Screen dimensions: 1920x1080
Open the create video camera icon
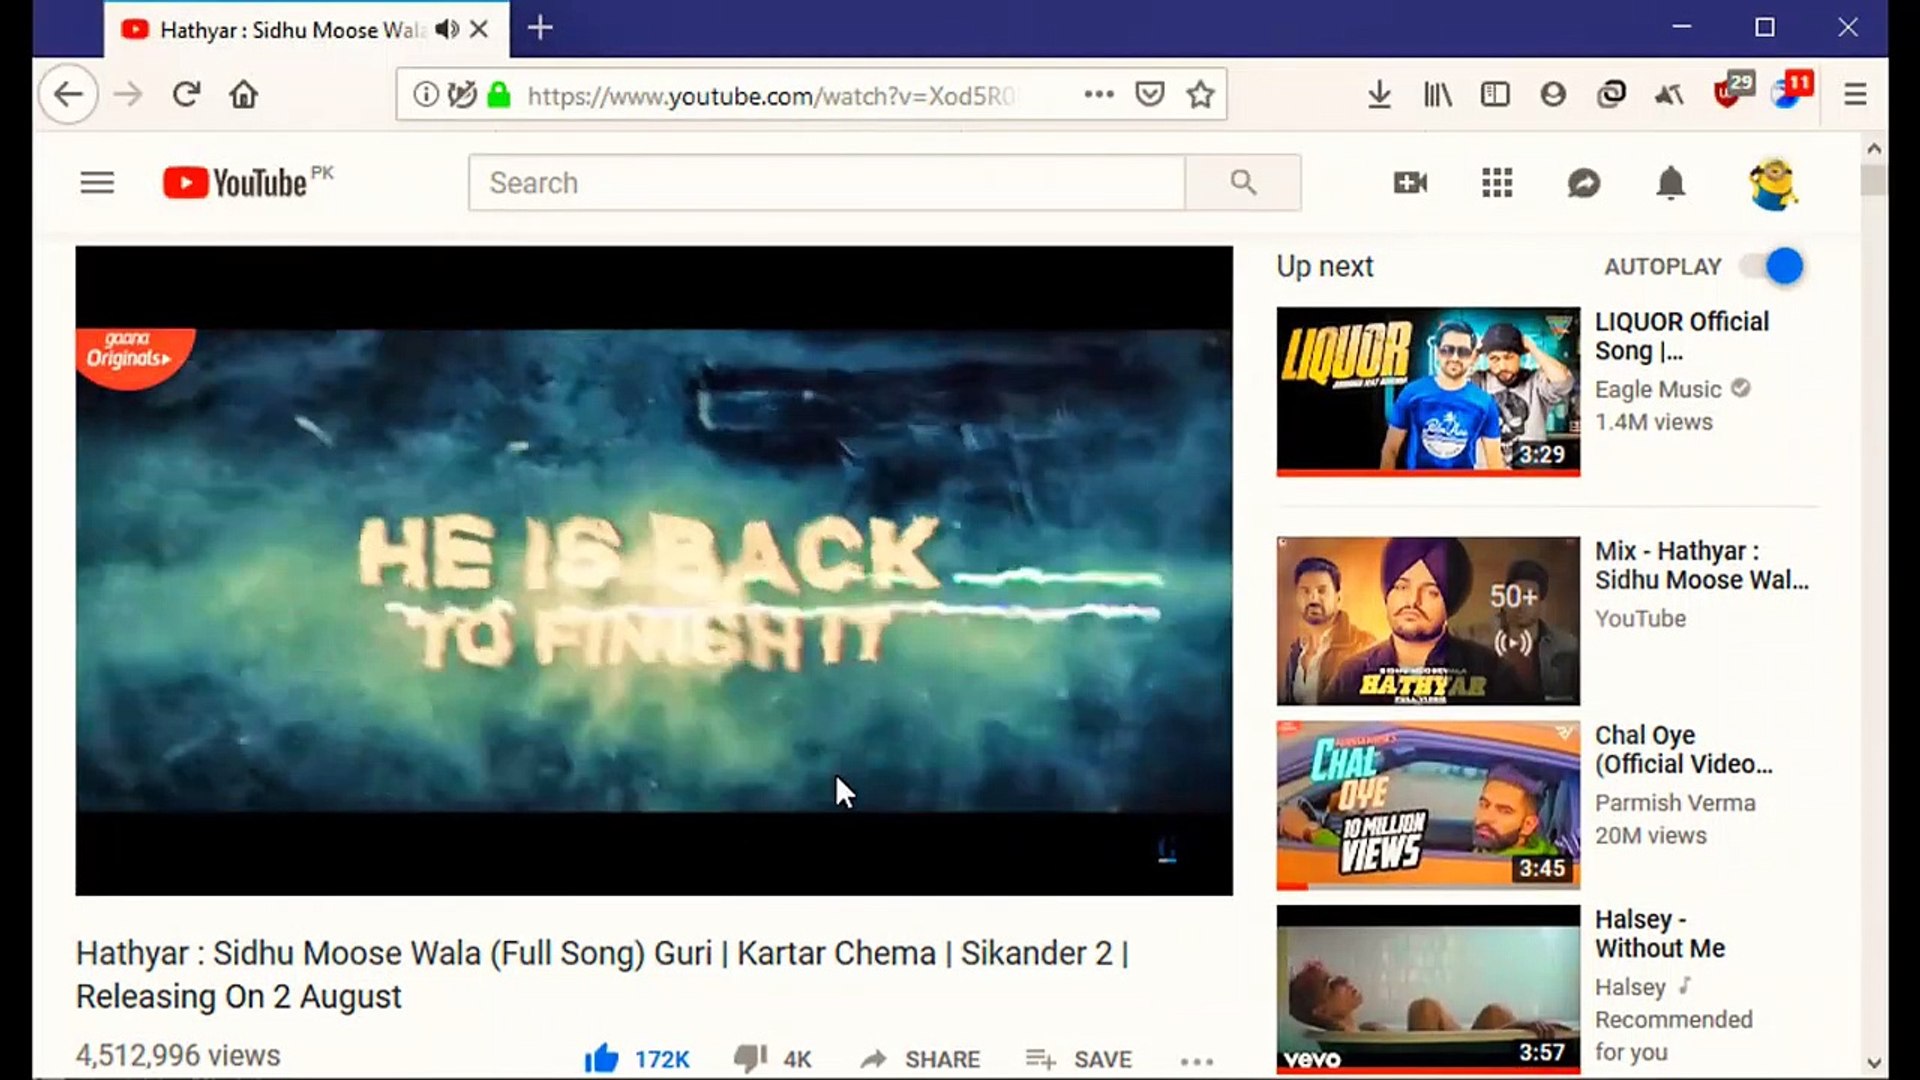click(x=1410, y=183)
